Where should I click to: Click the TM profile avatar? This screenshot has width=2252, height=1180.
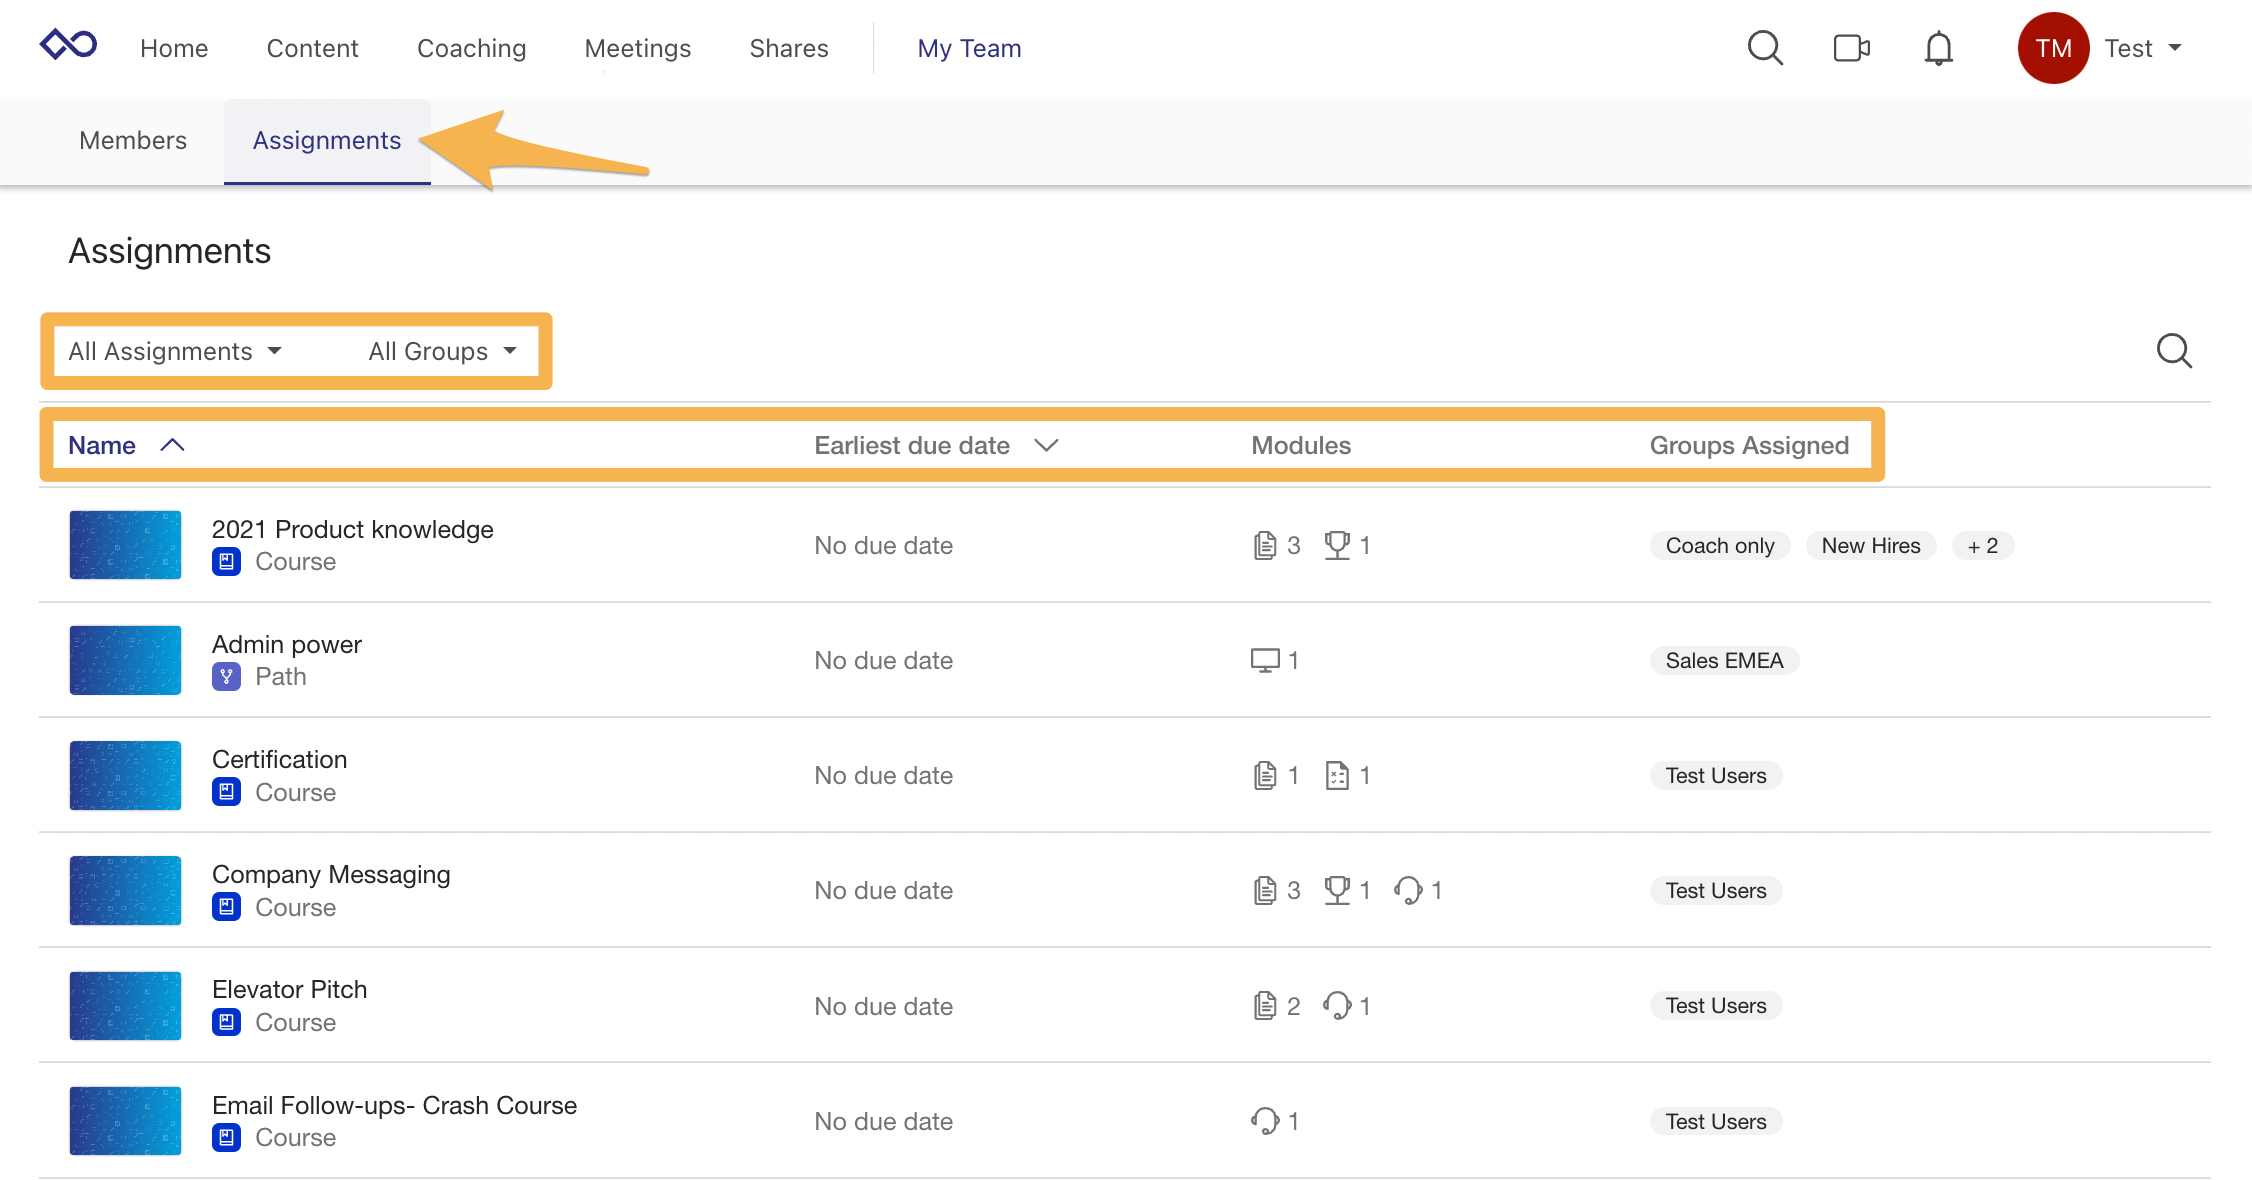click(x=2054, y=47)
